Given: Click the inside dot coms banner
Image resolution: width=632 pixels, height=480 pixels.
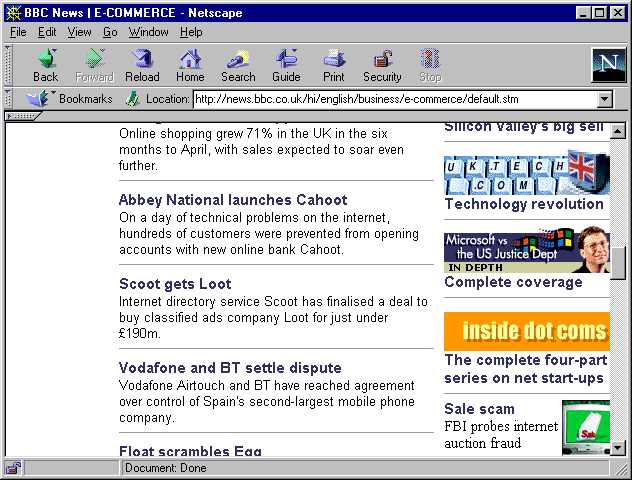Looking at the screenshot, I should pyautogui.click(x=526, y=331).
